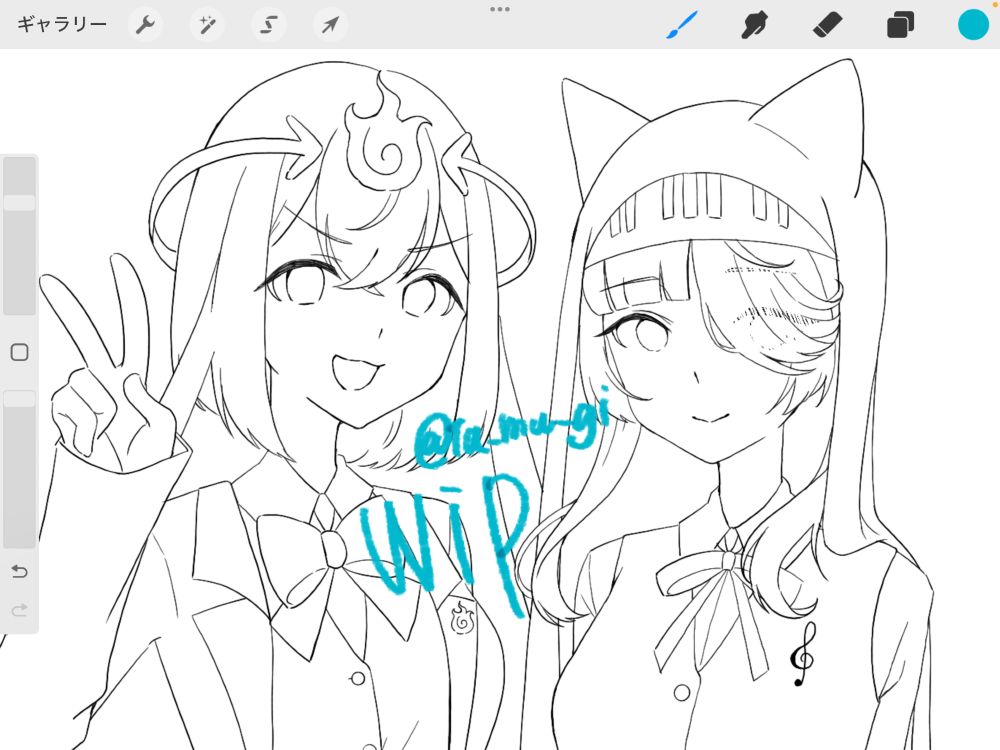1000x750 pixels.
Task: Tap the three-dot handle at top center
Action: tap(500, 10)
